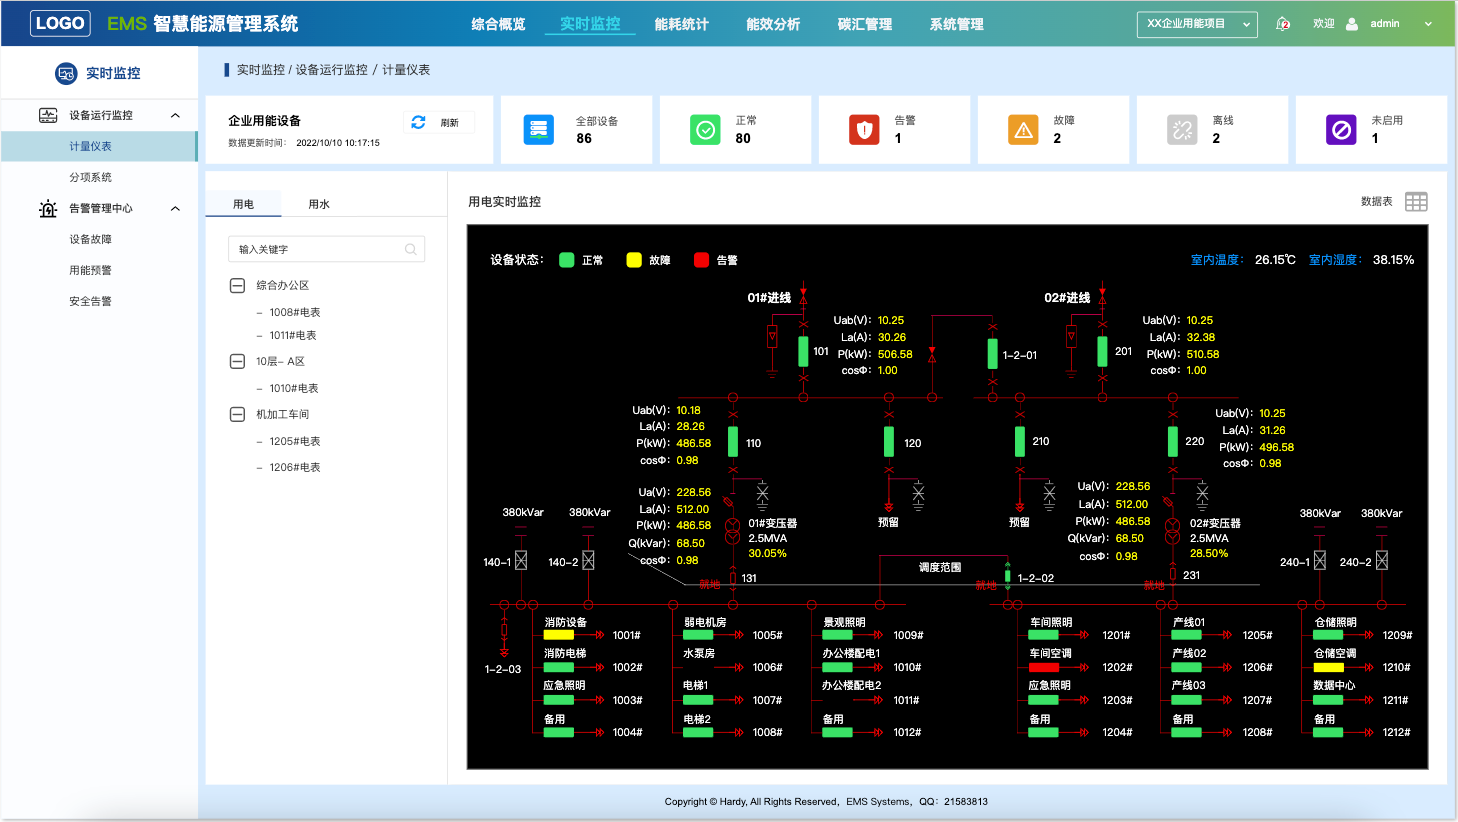Open the 综合概览 top menu
The width and height of the screenshot is (1458, 822).
click(x=498, y=24)
